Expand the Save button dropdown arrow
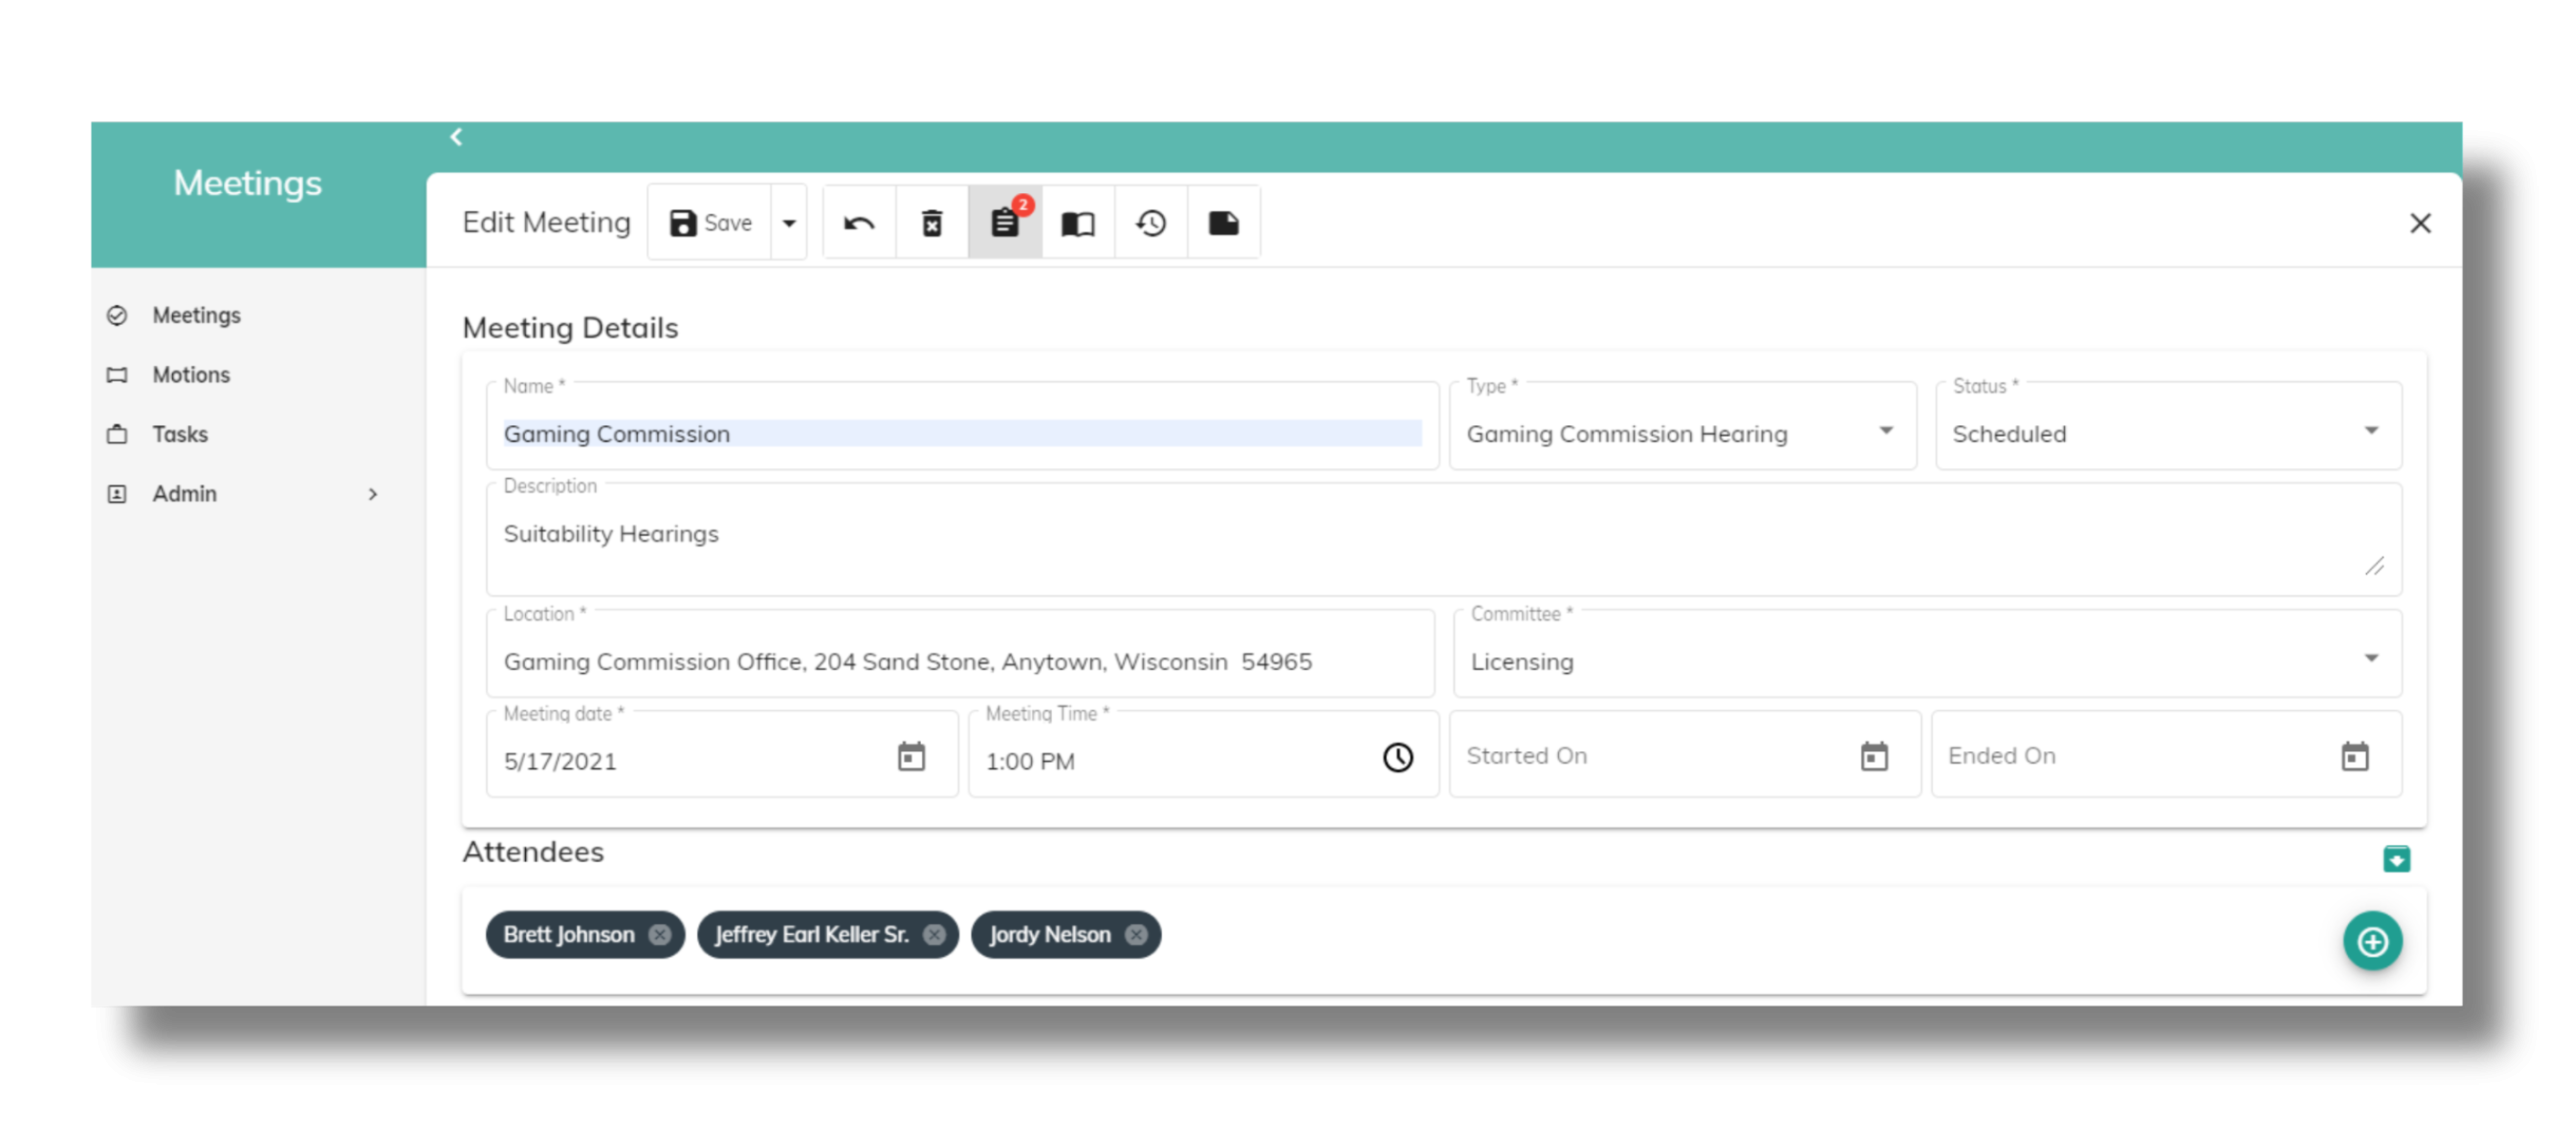 coord(789,223)
